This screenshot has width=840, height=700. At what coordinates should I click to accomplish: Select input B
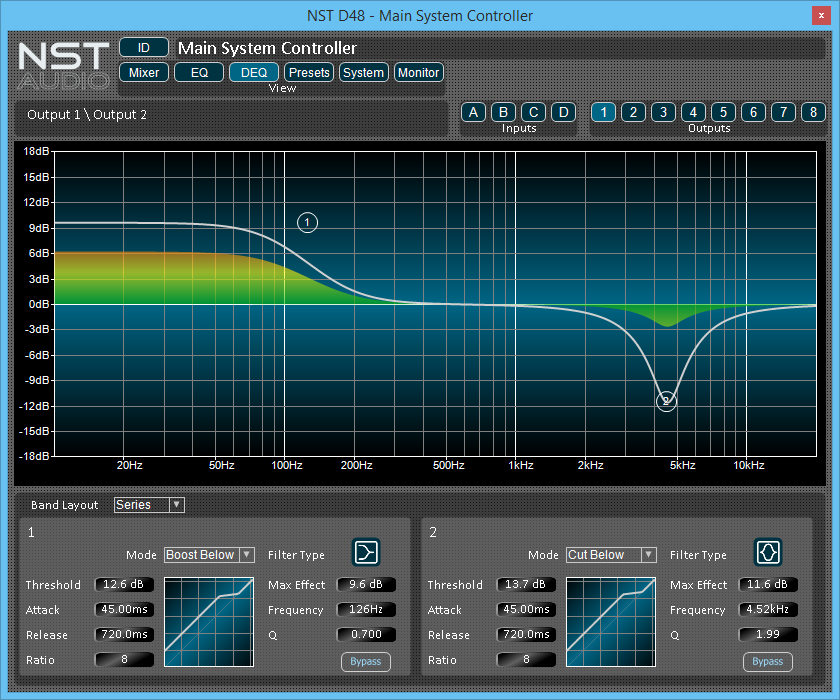point(504,112)
